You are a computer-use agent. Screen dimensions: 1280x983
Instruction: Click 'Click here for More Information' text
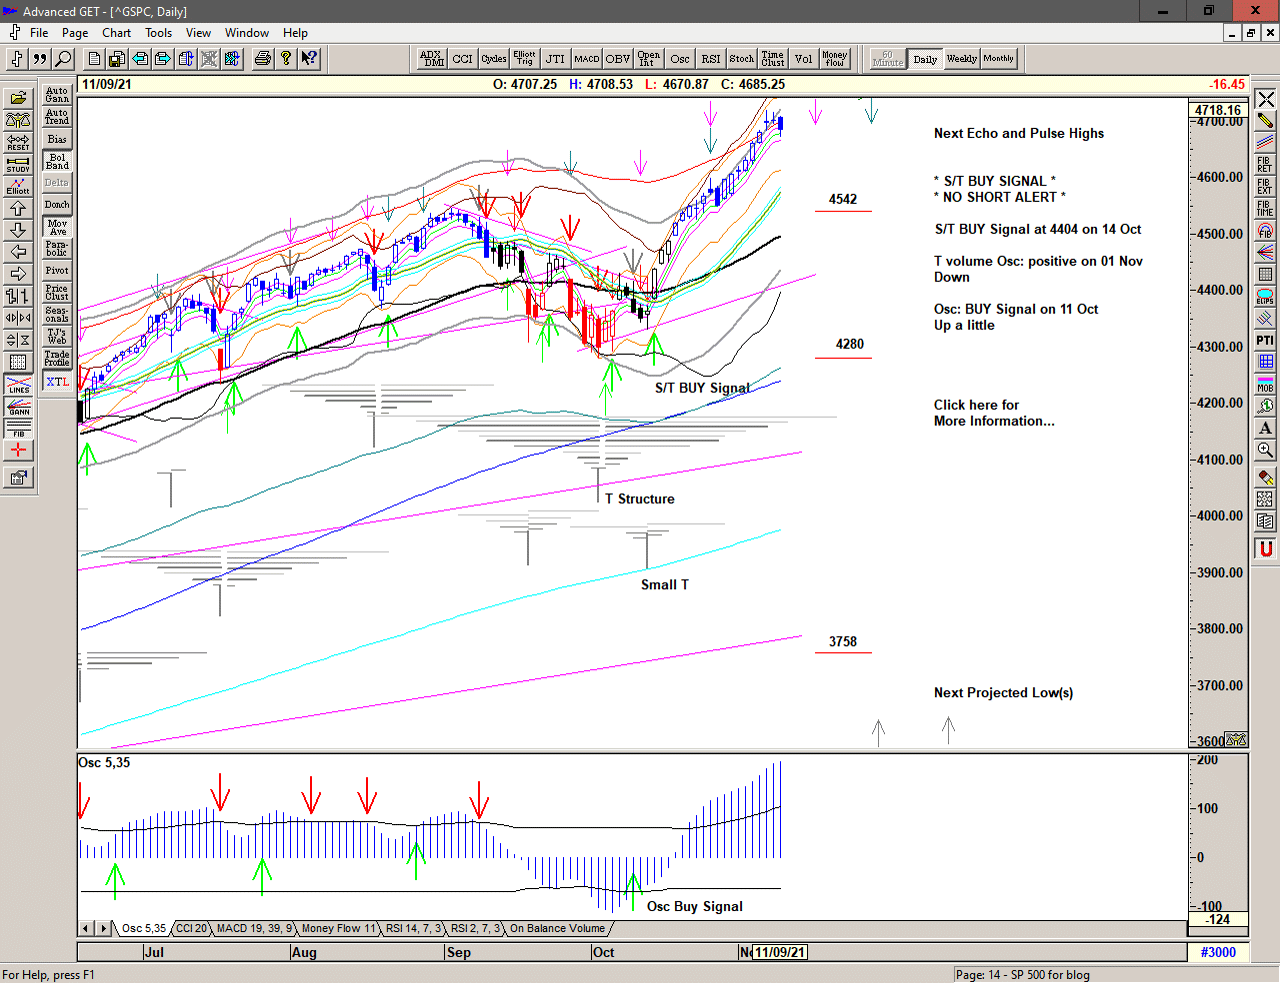(993, 413)
